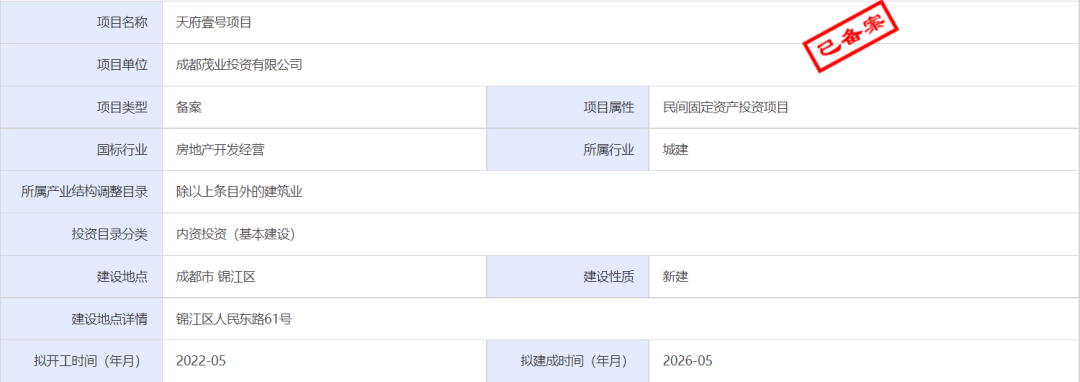The image size is (1080, 382).
Task: Click the 备案 project type value
Action: pyautogui.click(x=189, y=107)
